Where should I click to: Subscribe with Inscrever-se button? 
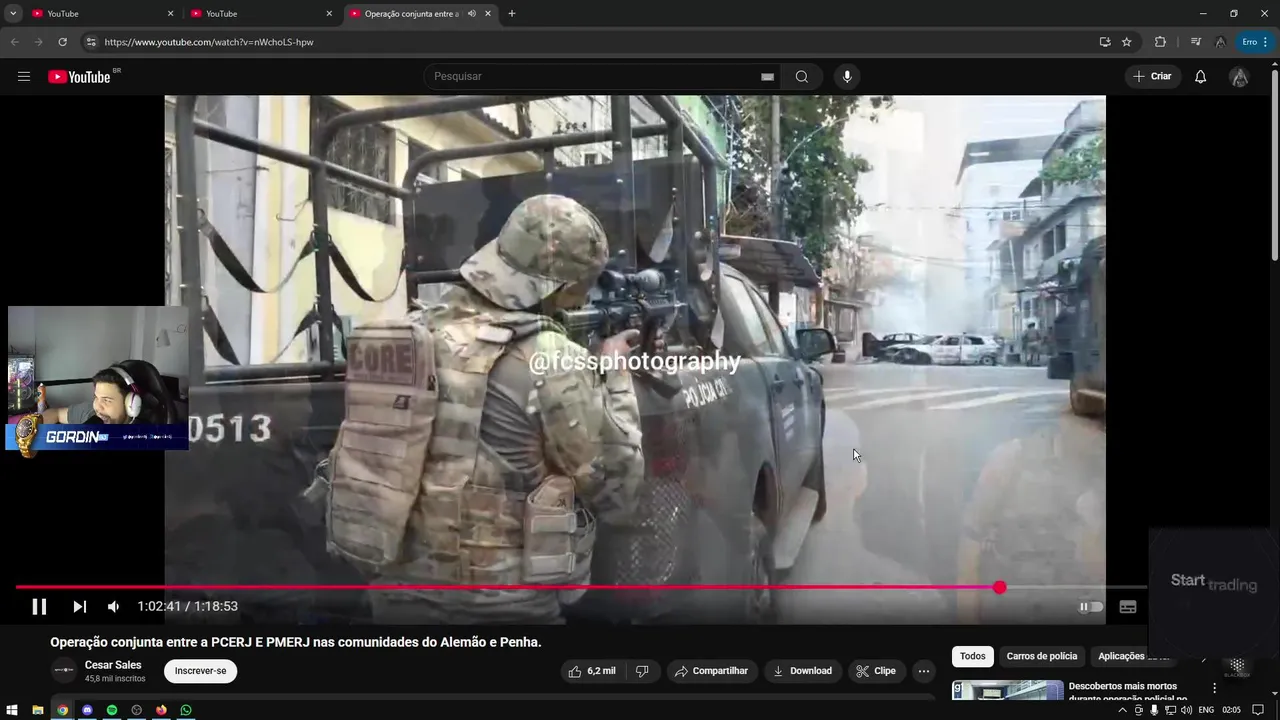201,671
